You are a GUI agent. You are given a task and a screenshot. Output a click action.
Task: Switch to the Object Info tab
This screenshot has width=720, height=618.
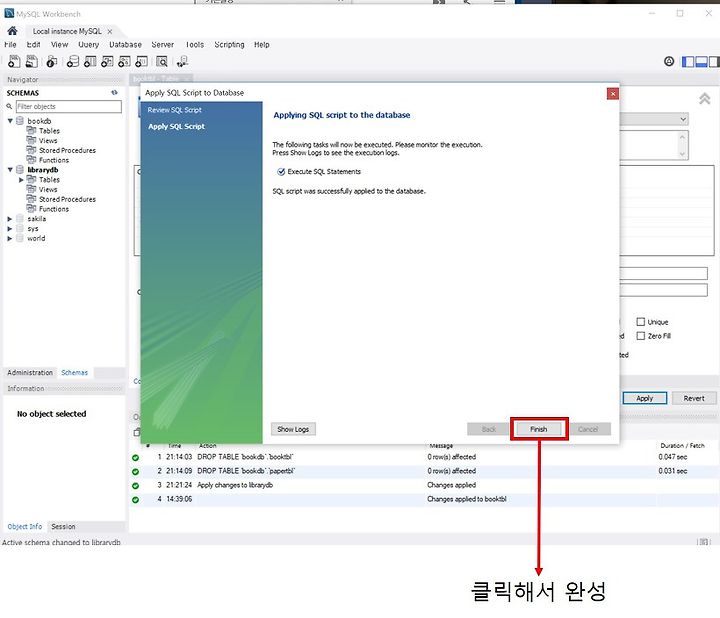25,526
